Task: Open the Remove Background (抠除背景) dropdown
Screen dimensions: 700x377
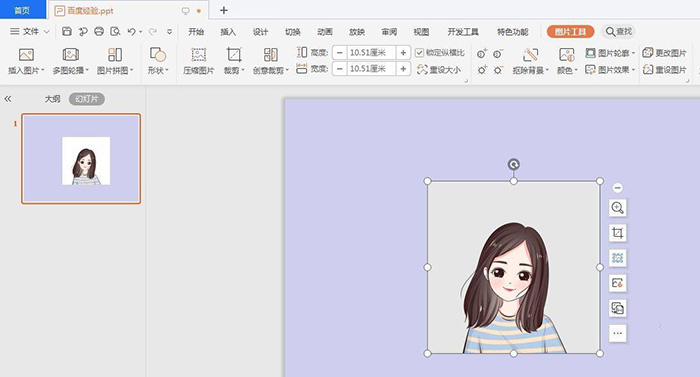Action: [547, 70]
